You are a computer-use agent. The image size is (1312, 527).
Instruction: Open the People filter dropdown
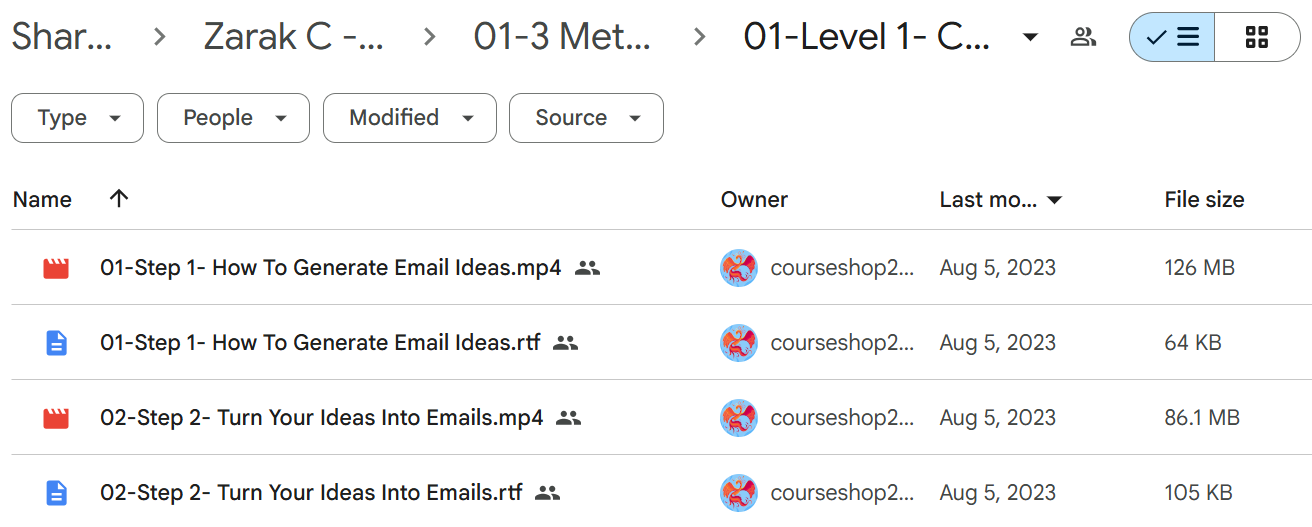[234, 118]
